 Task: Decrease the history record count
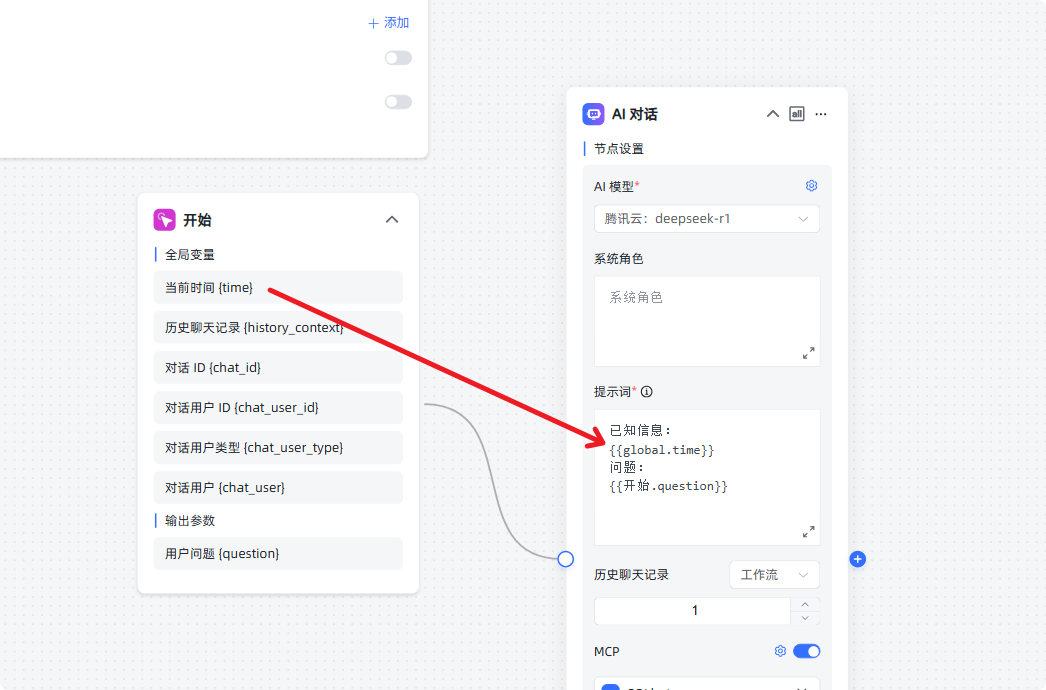click(805, 618)
